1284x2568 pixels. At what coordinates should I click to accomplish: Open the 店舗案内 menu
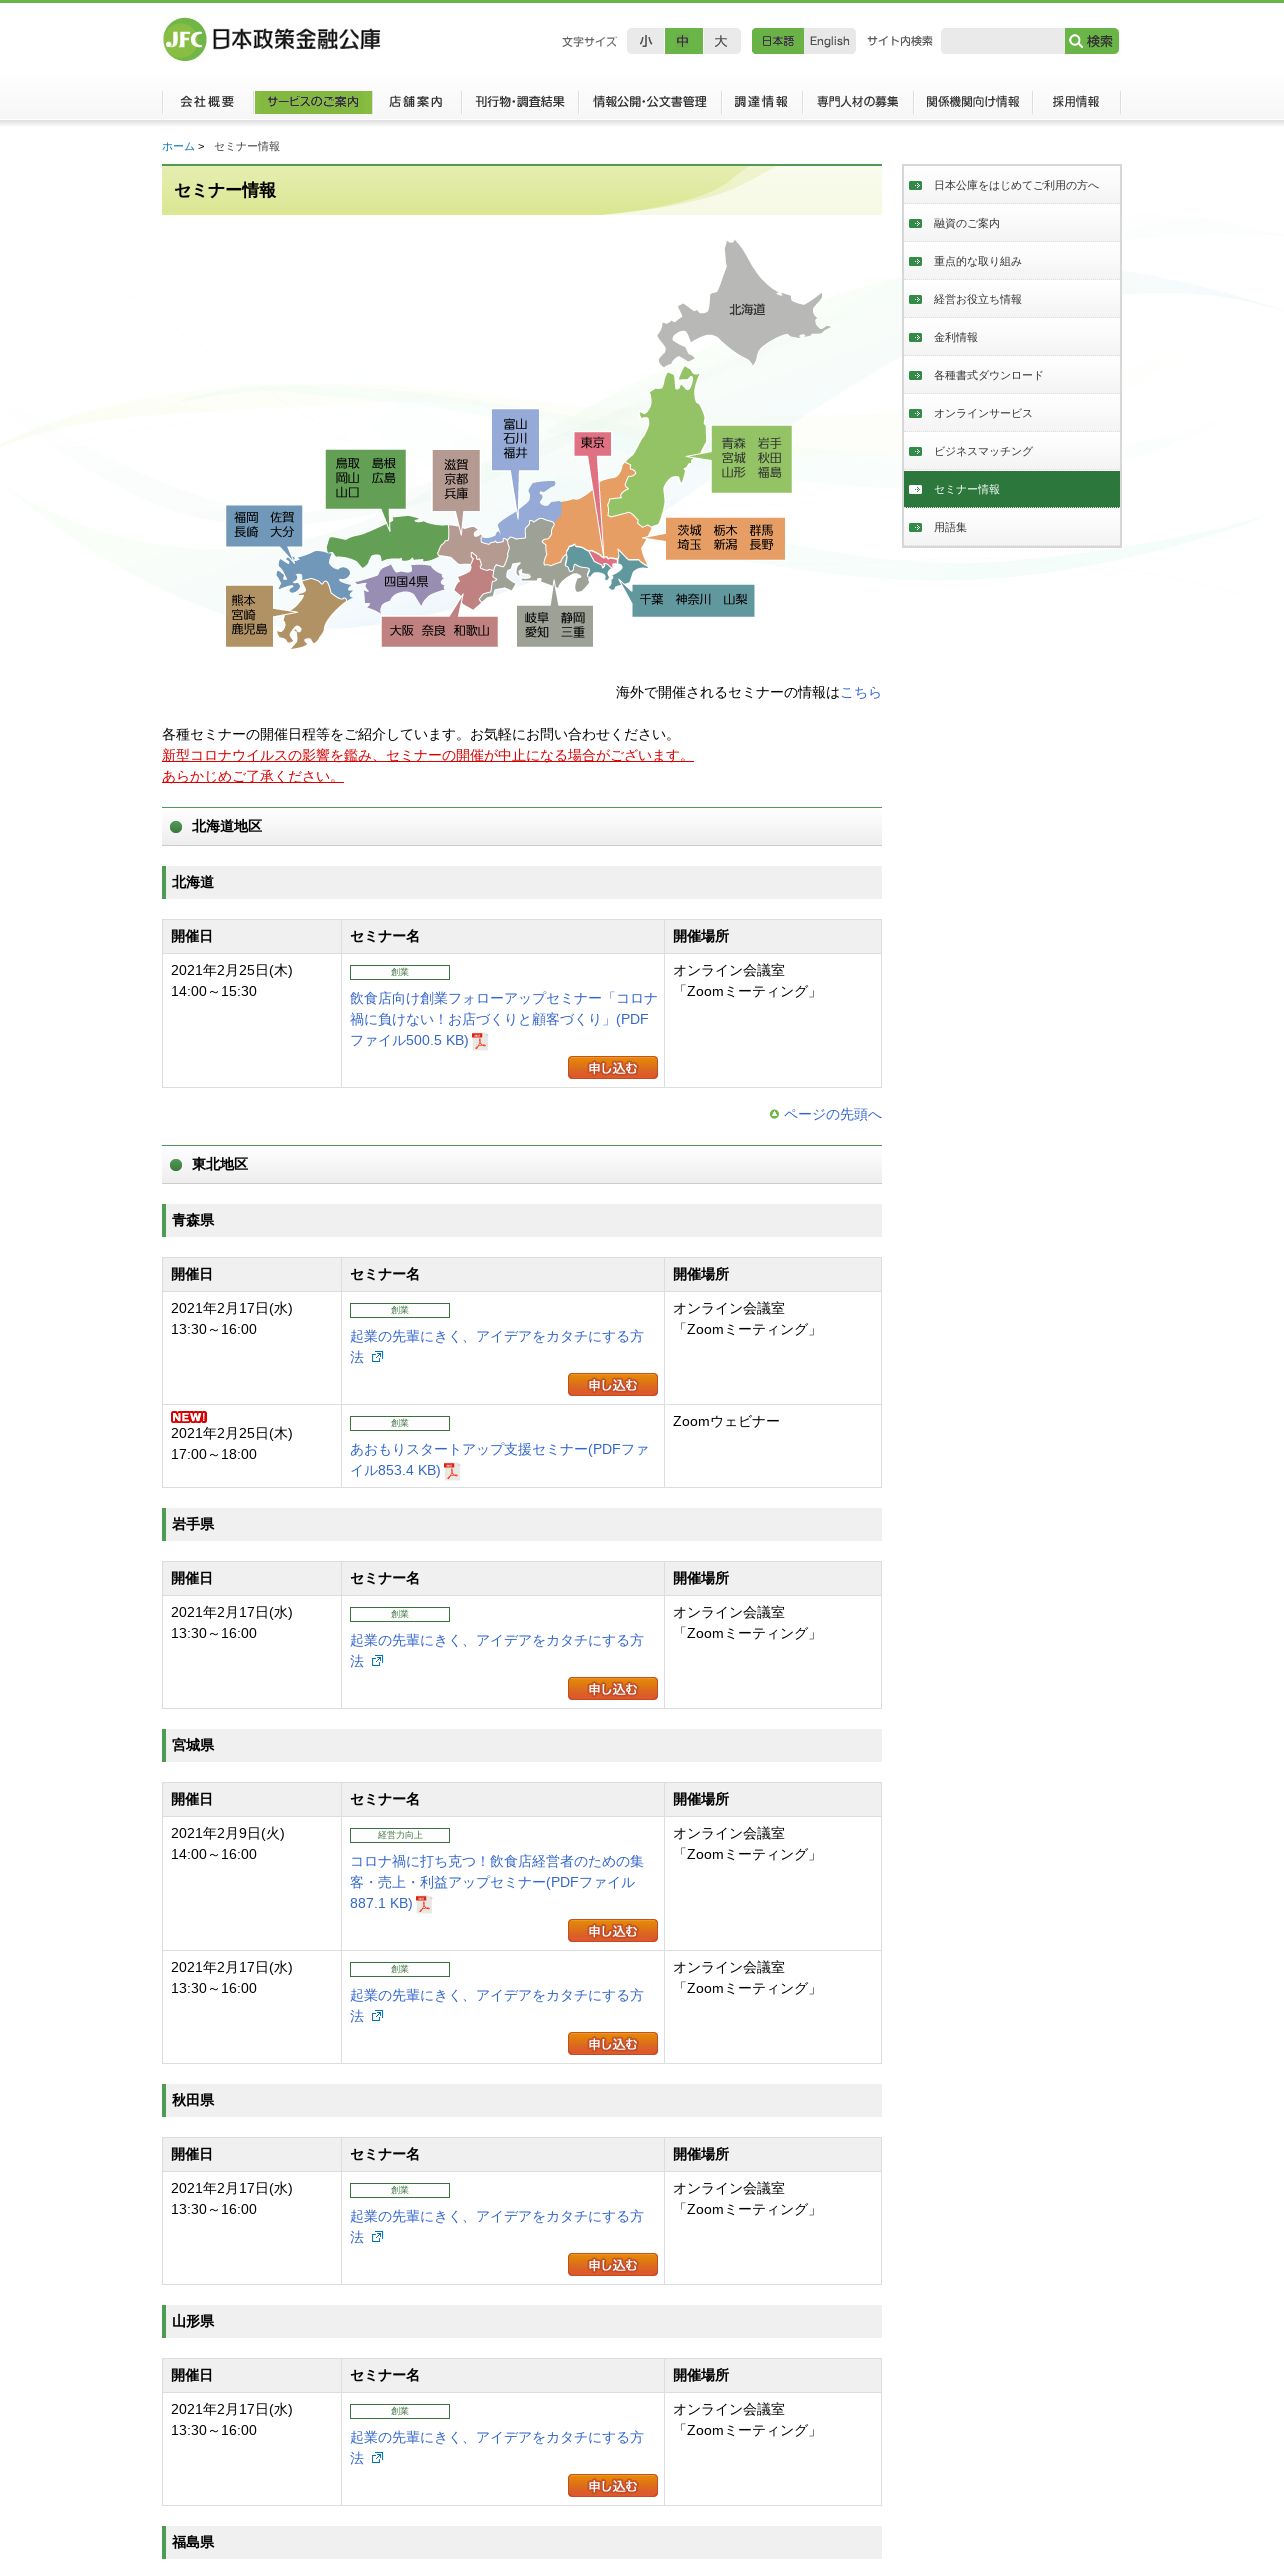click(416, 102)
